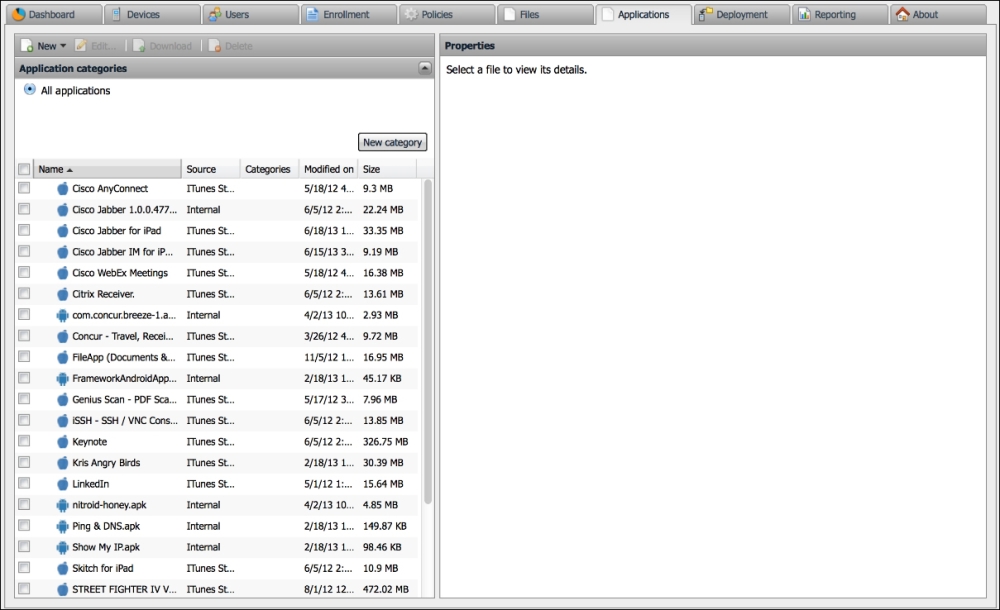The height and width of the screenshot is (610, 1000).
Task: Select the Cisco Jabber IM for iP... row name
Action: [122, 252]
